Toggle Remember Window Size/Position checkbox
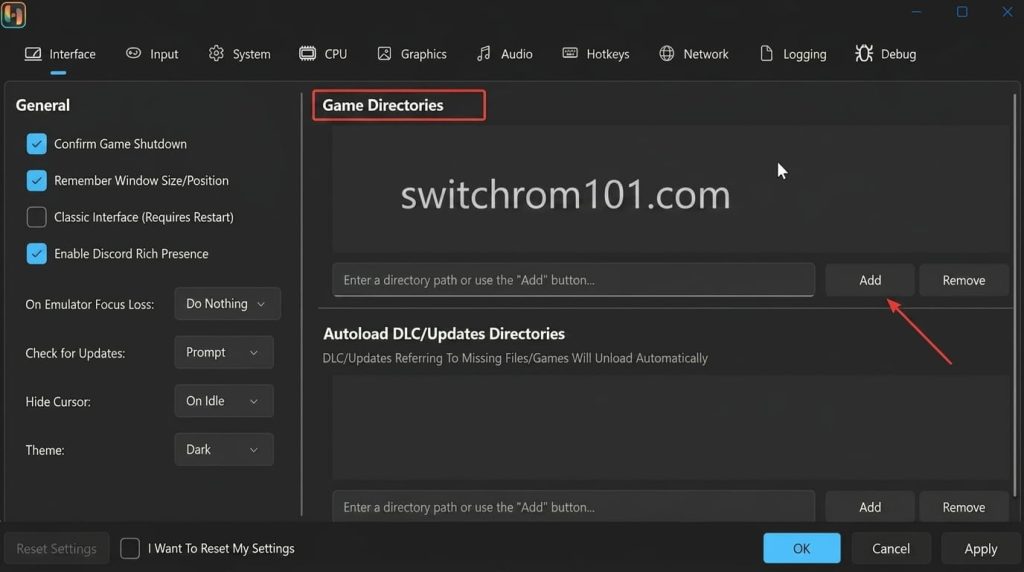Viewport: 1024px width, 572px height. (x=37, y=180)
